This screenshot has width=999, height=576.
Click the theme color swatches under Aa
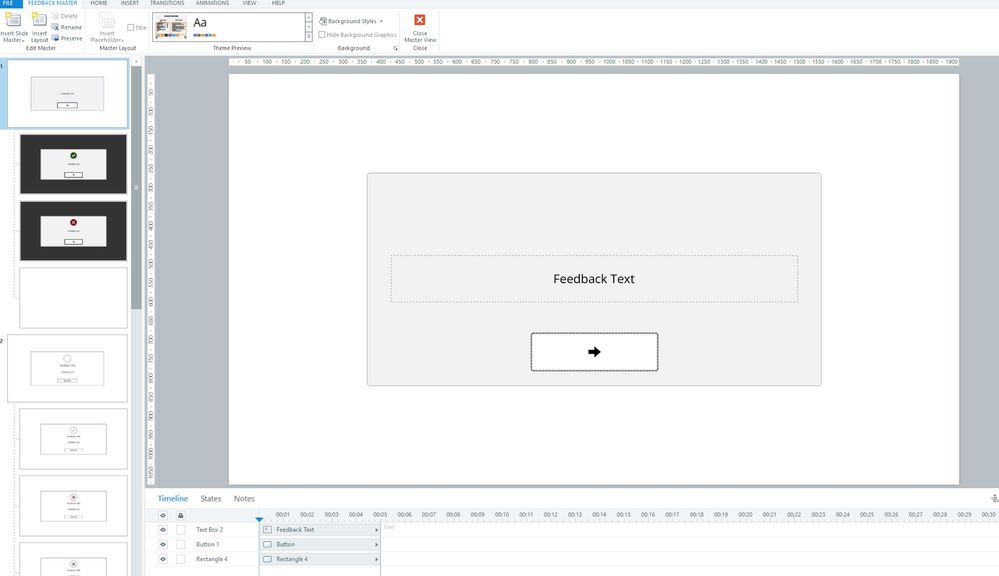coord(205,35)
